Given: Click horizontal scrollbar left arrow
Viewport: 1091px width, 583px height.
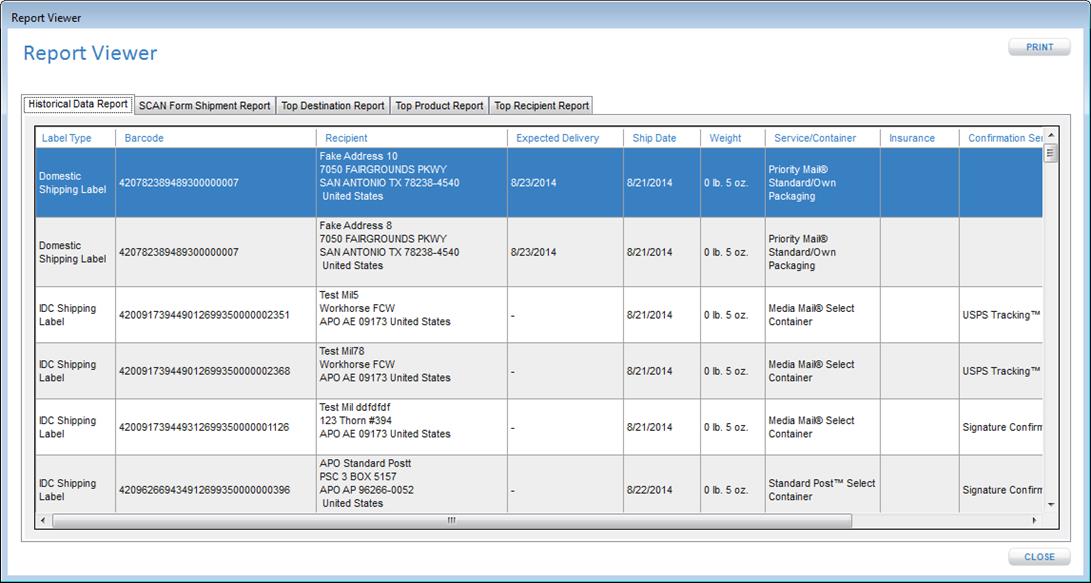Looking at the screenshot, I should pyautogui.click(x=43, y=520).
